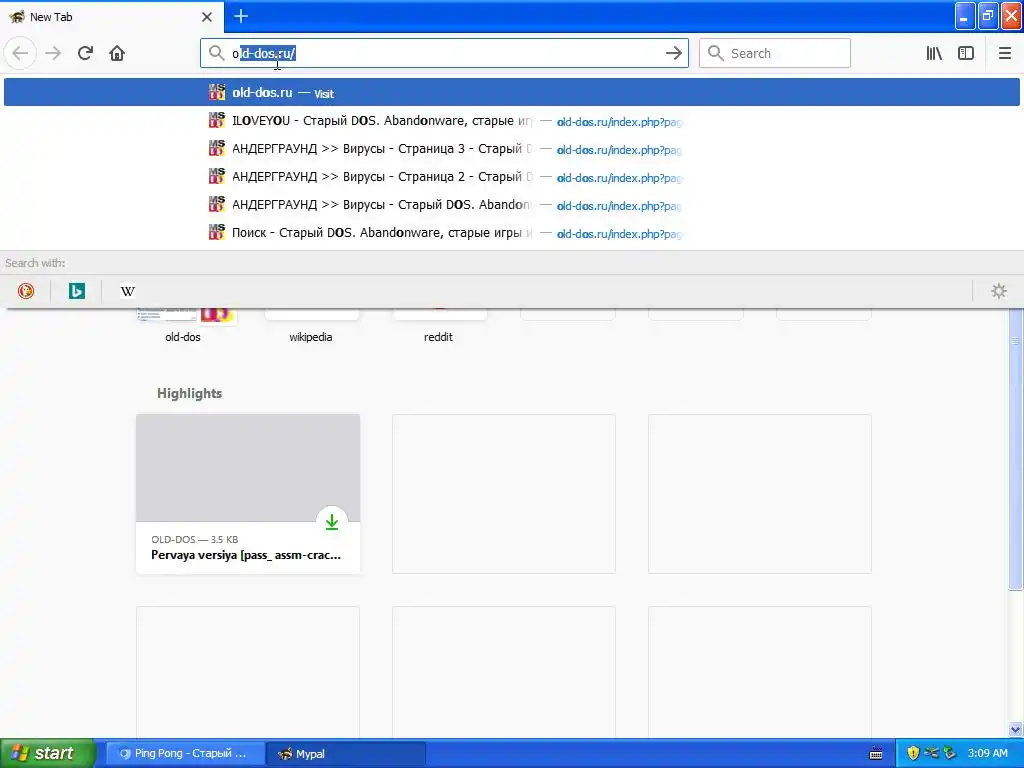Select the New Tab tab
The image size is (1024, 768).
click(111, 17)
